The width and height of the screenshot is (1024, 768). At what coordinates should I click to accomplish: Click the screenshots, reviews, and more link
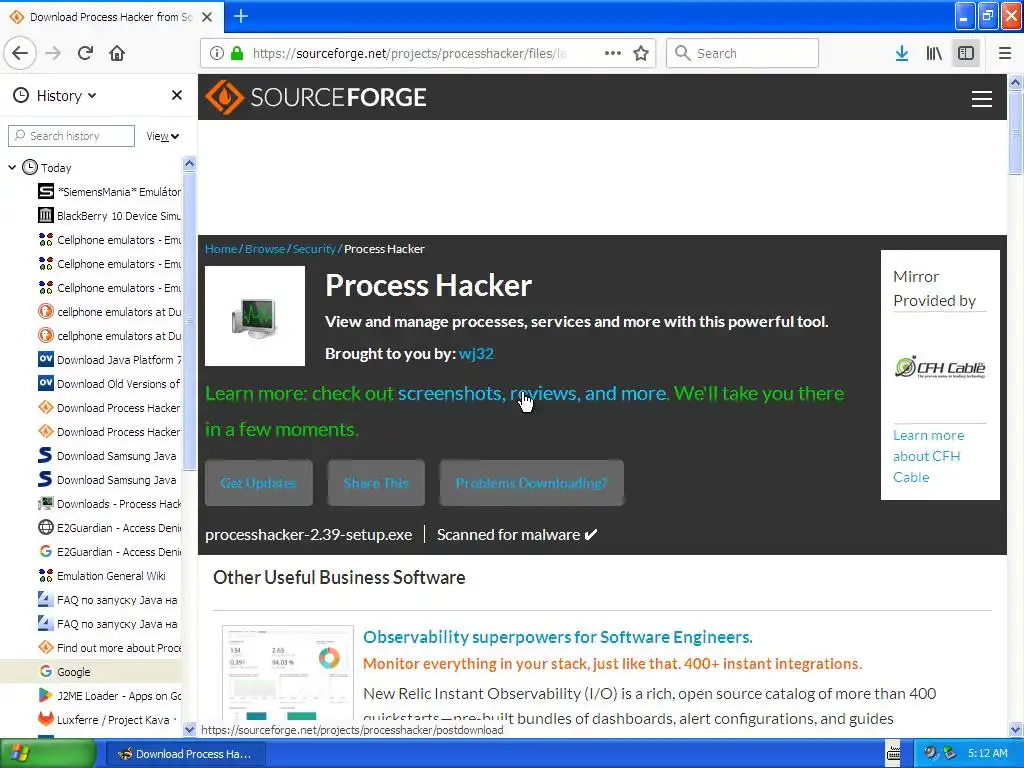(532, 393)
